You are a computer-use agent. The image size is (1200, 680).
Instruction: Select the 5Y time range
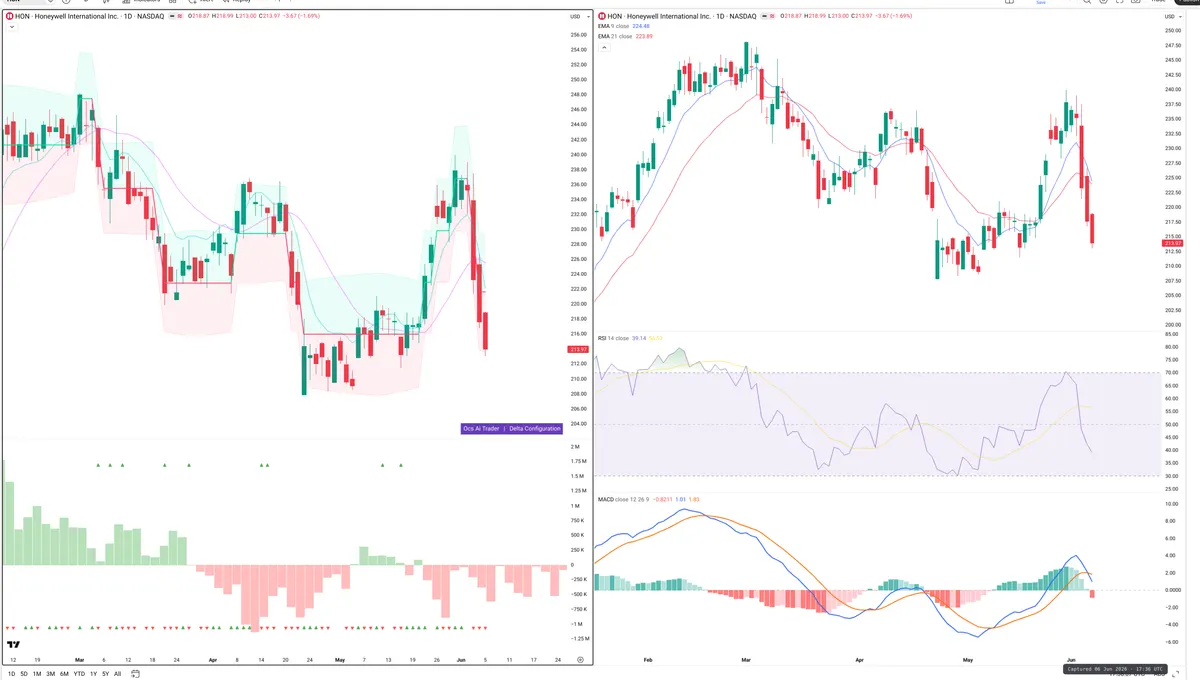point(105,674)
